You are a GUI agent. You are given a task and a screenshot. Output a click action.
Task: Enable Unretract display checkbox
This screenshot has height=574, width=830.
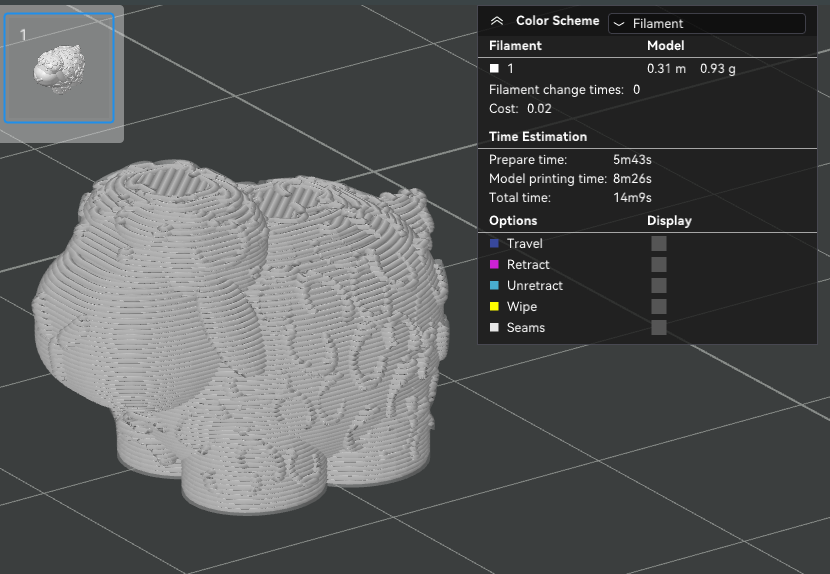[658, 285]
